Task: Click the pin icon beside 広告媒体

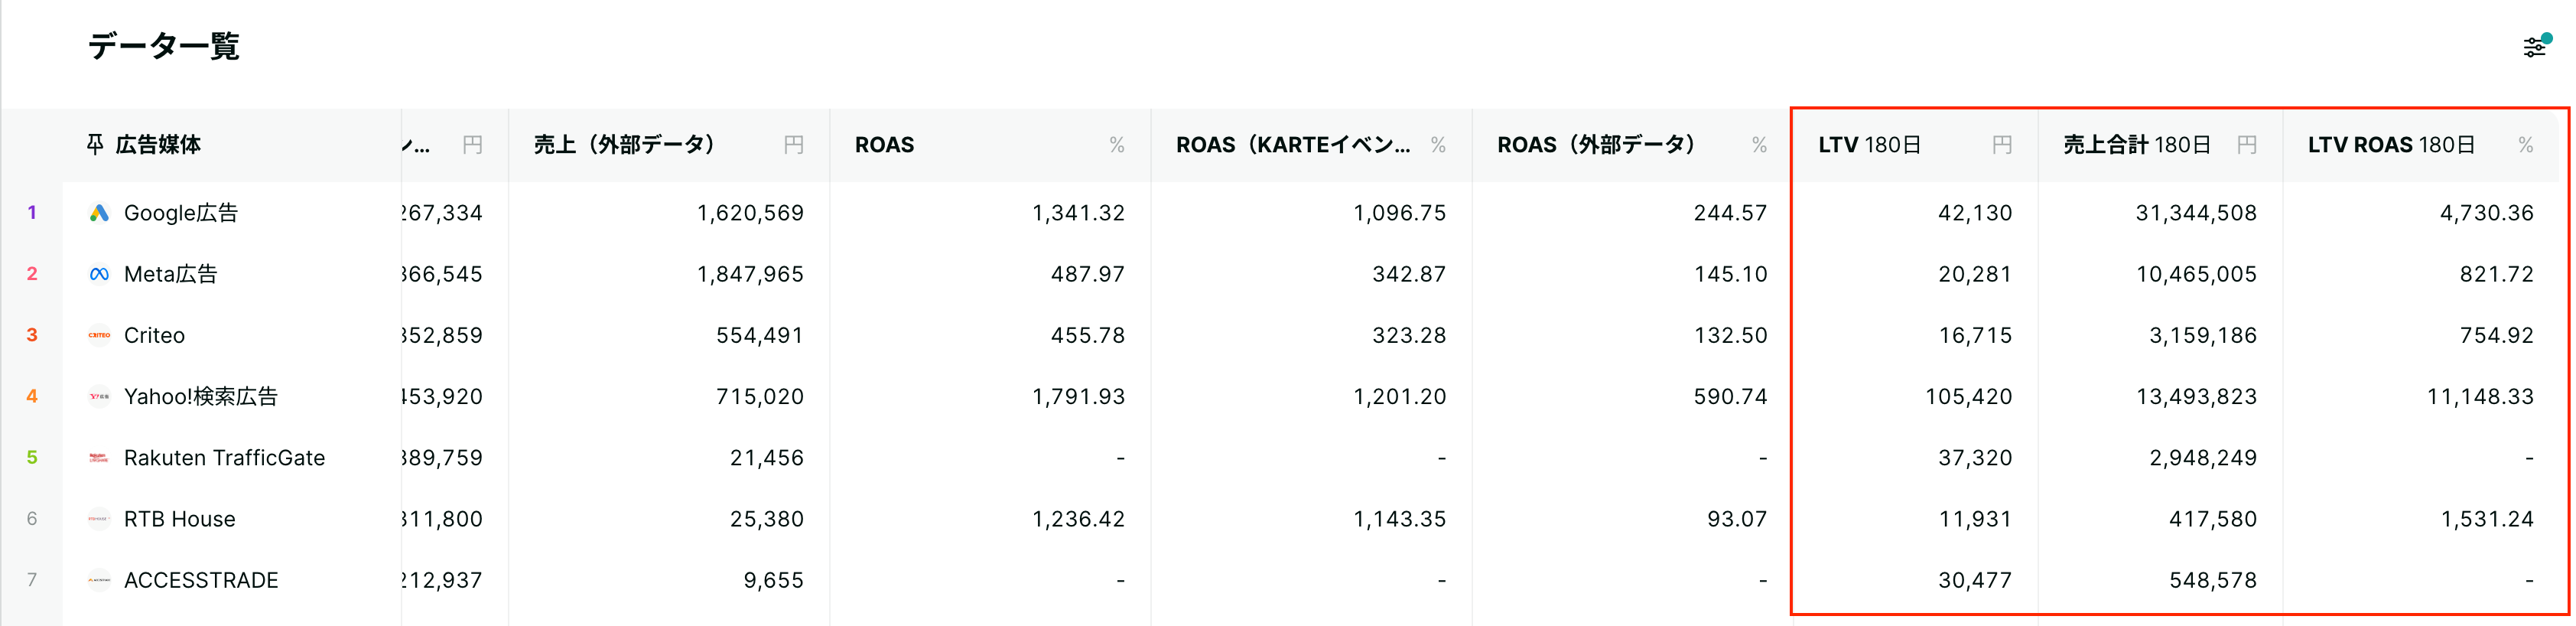Action: tap(95, 145)
